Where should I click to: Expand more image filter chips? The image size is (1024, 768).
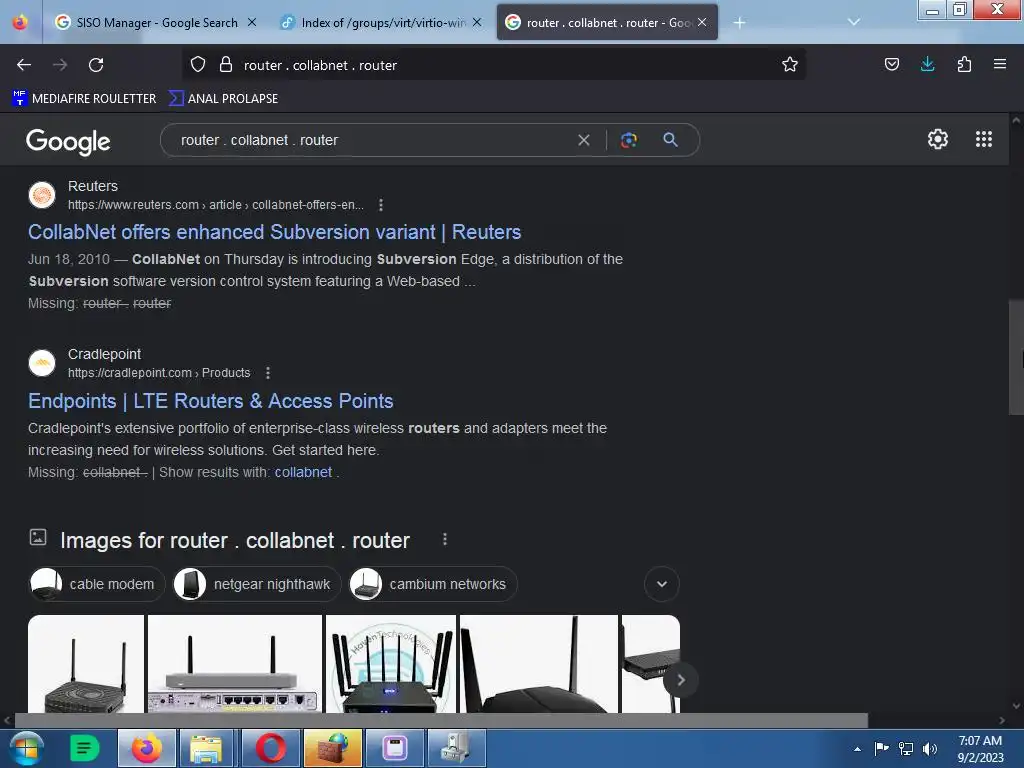[x=662, y=584]
